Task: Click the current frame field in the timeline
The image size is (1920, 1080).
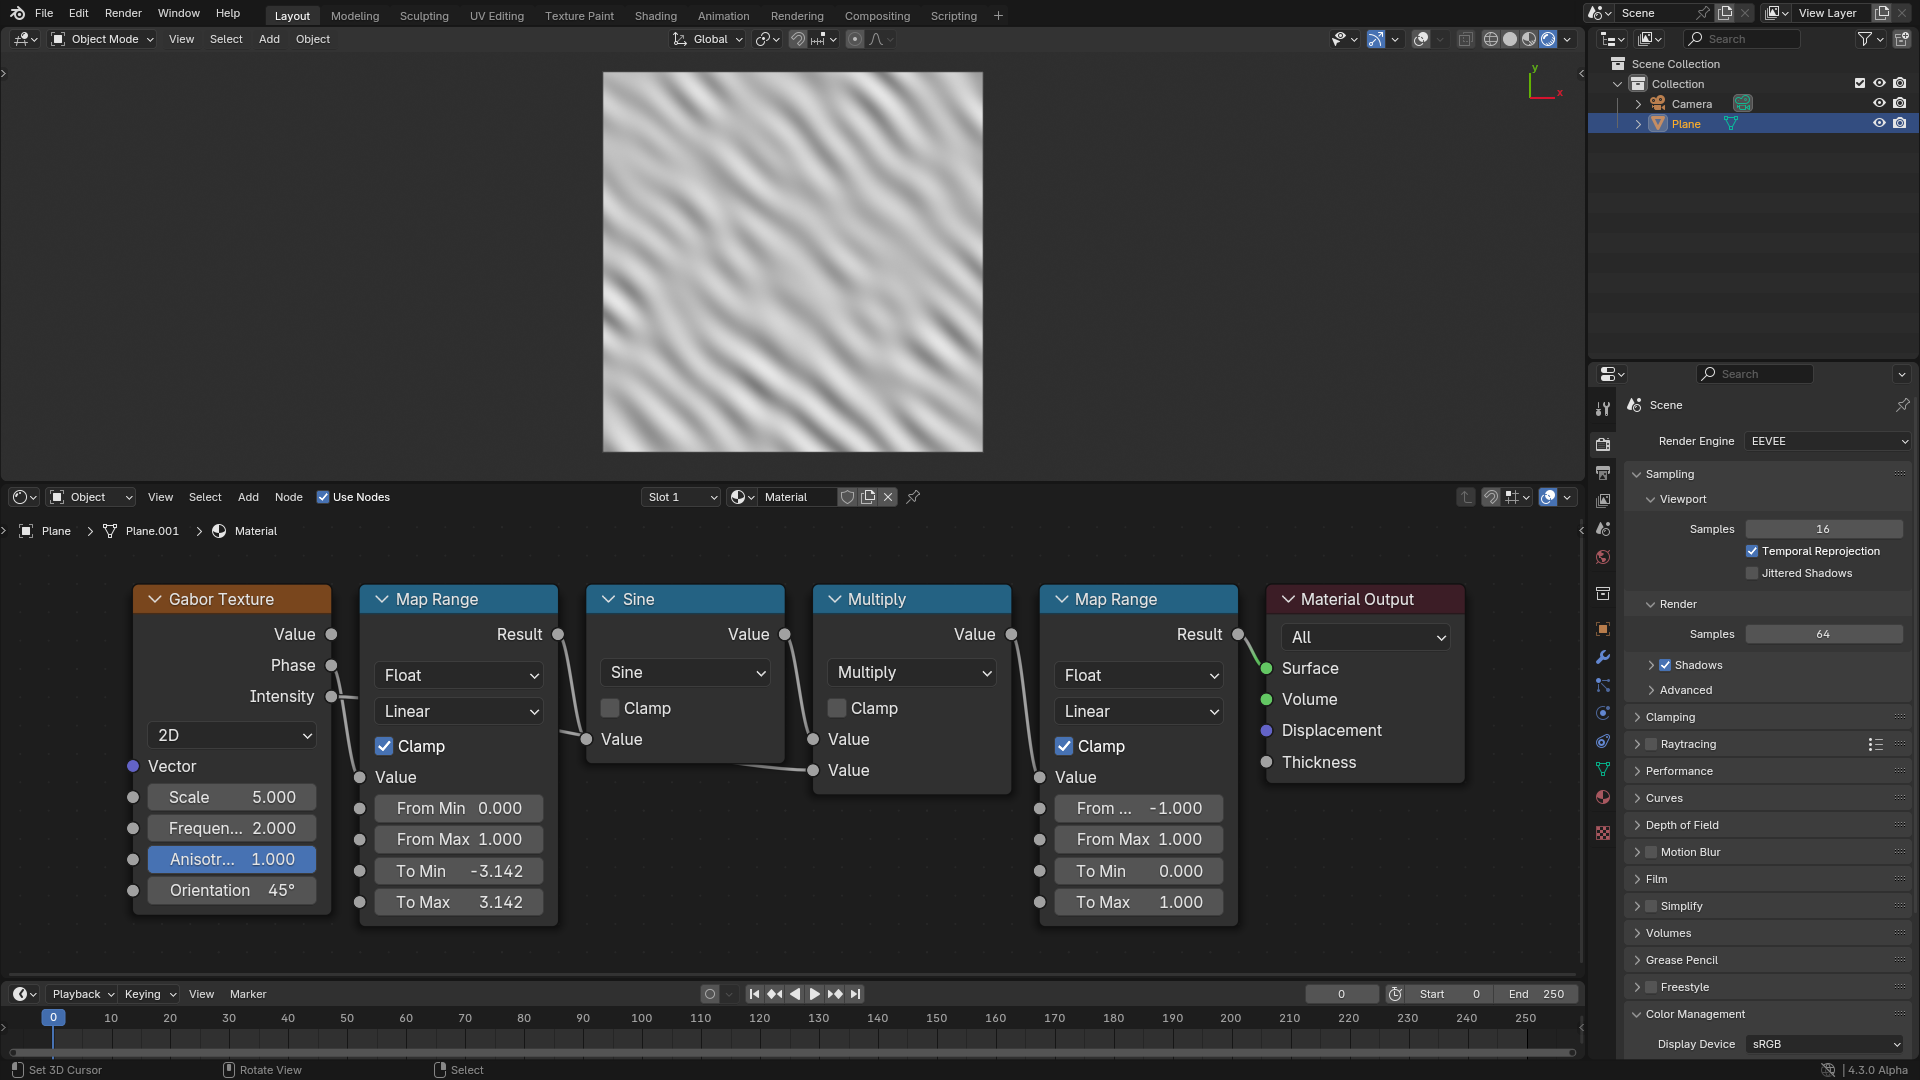Action: tap(1342, 993)
